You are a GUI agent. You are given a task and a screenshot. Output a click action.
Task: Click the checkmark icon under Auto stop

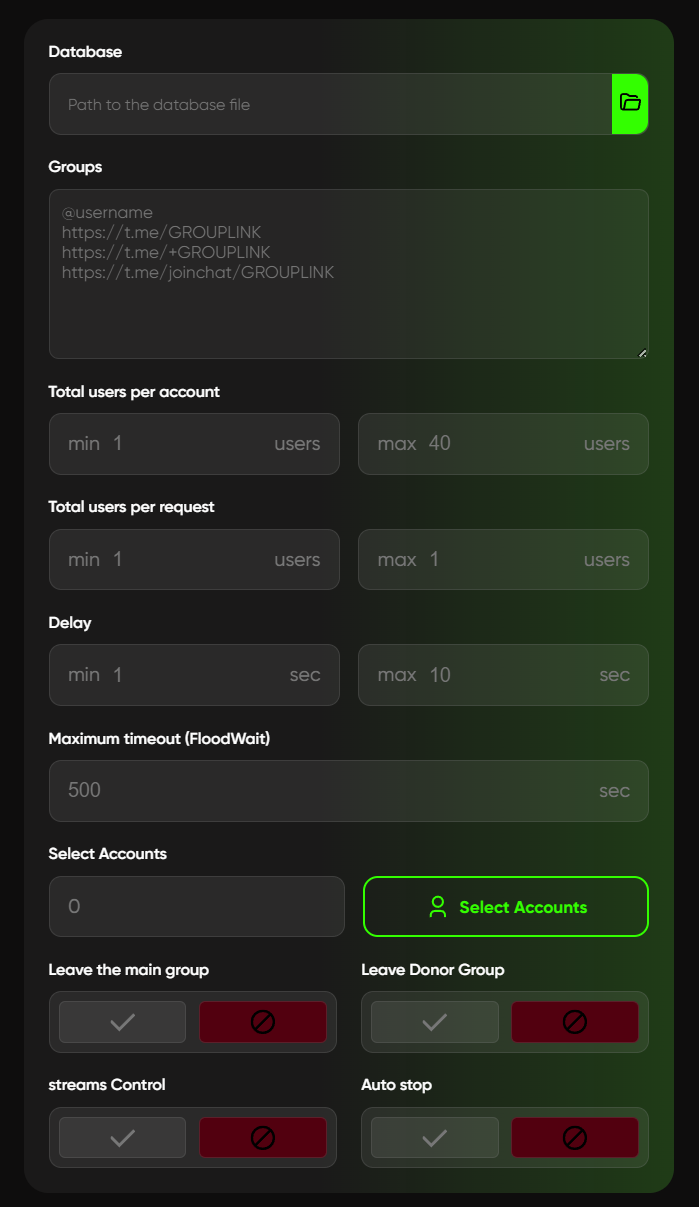click(434, 1137)
